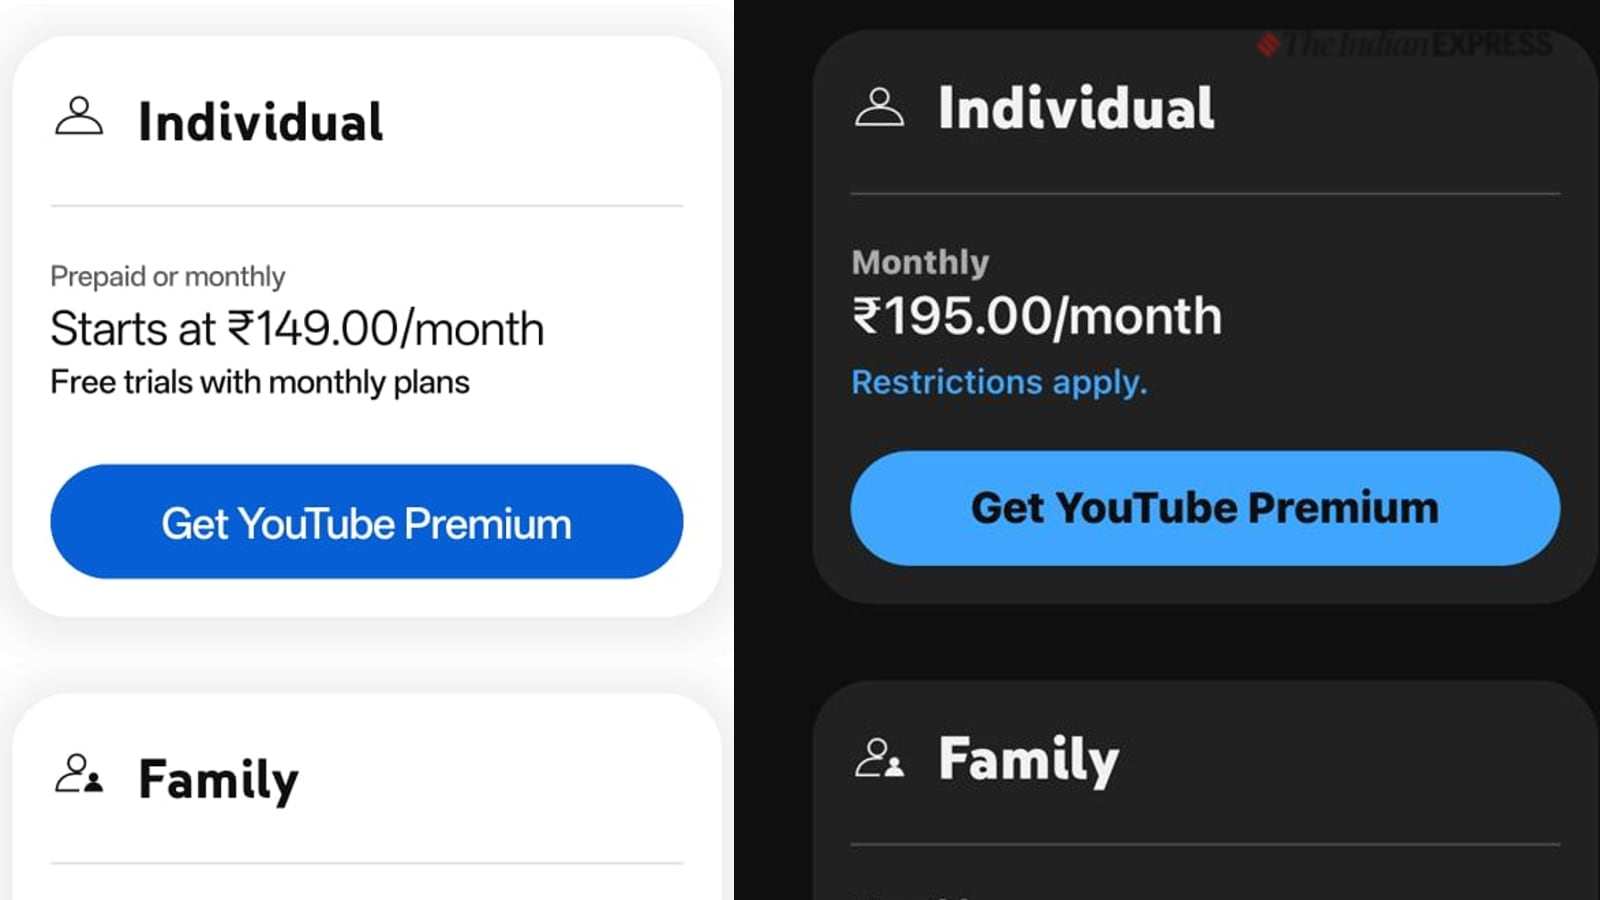1600x900 pixels.
Task: Click Get YouTube Premium on the dark themed card
Action: pos(1203,508)
